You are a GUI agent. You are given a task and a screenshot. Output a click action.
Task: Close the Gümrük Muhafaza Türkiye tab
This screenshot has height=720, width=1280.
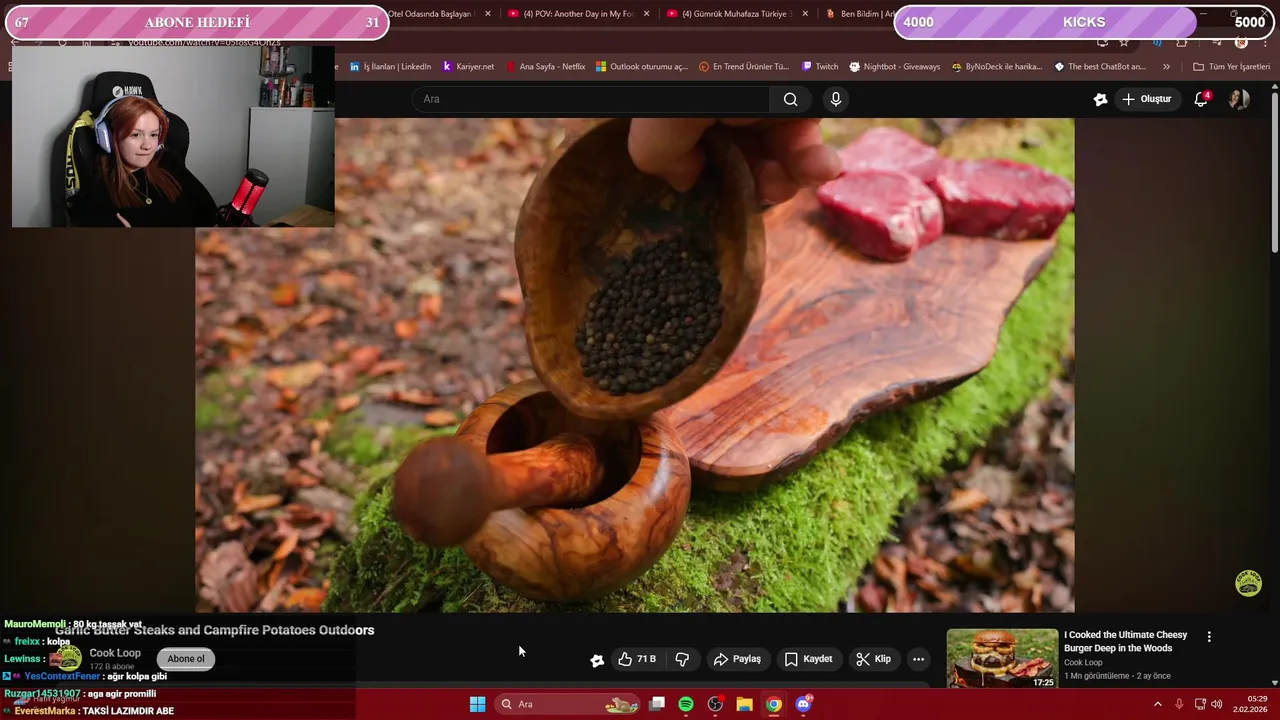coord(803,14)
